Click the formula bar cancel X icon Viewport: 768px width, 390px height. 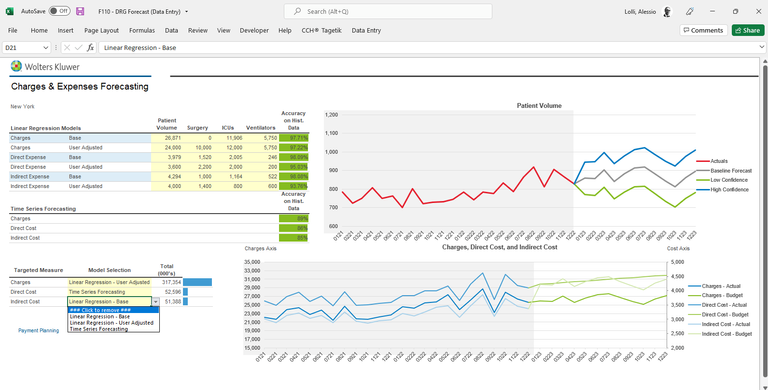pyautogui.click(x=67, y=48)
